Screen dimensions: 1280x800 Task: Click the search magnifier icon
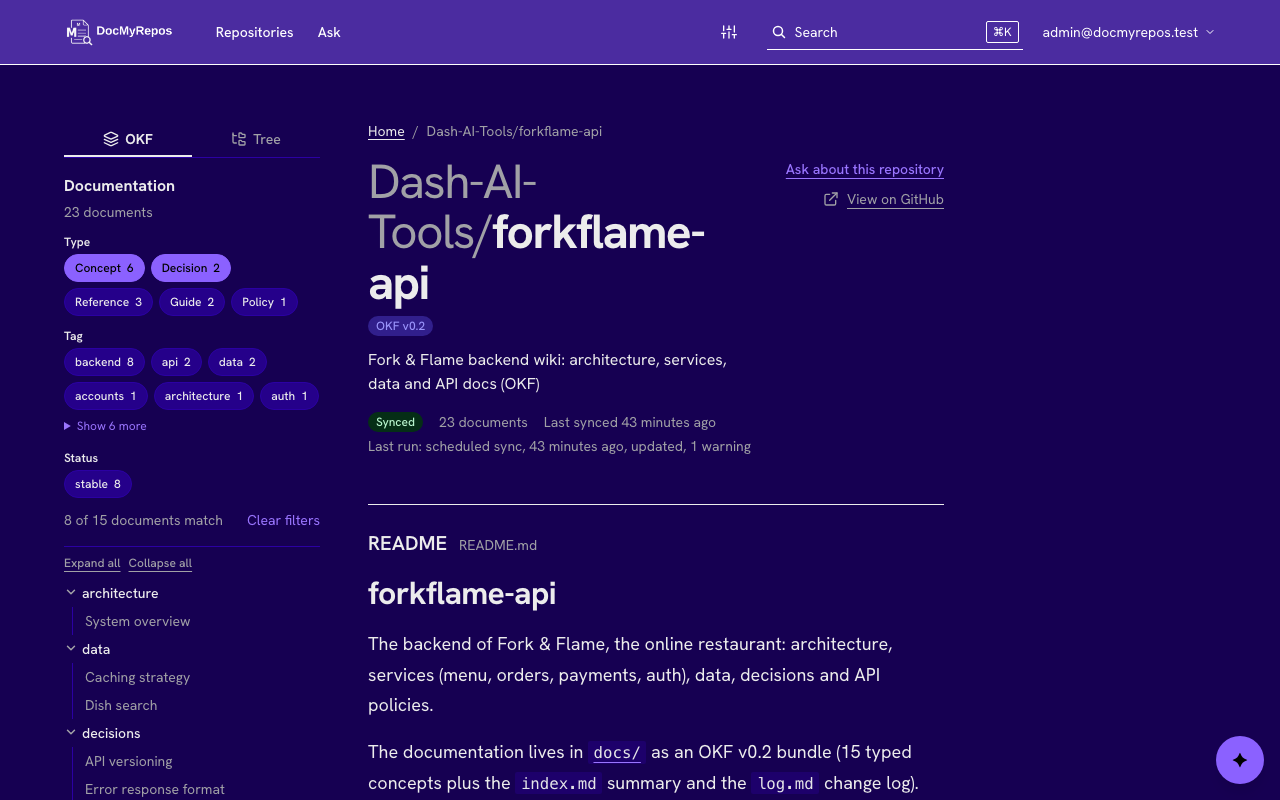[779, 32]
